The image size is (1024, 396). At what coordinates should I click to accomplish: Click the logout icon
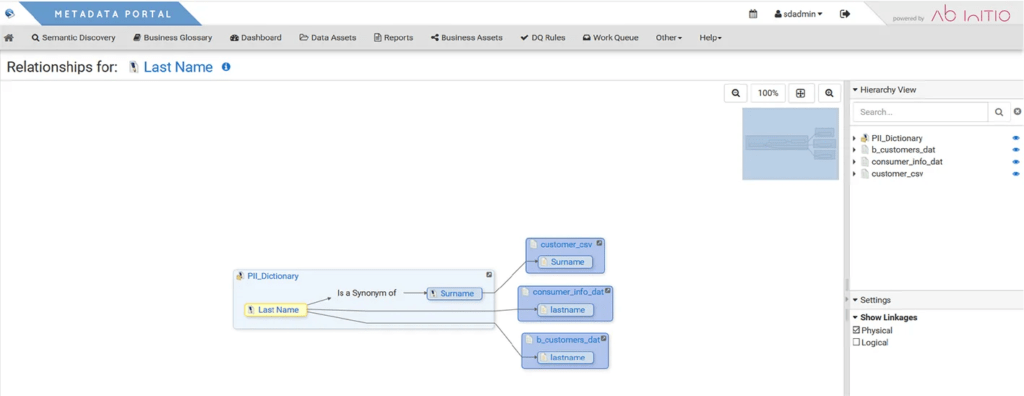tap(845, 14)
